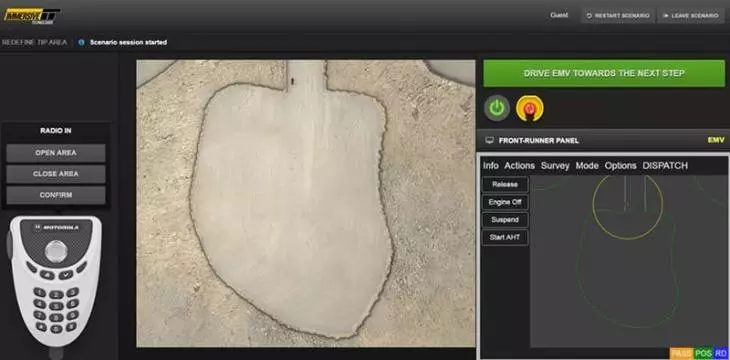The image size is (730, 360).
Task: Click the Immersive Technologies logo
Action: point(32,16)
